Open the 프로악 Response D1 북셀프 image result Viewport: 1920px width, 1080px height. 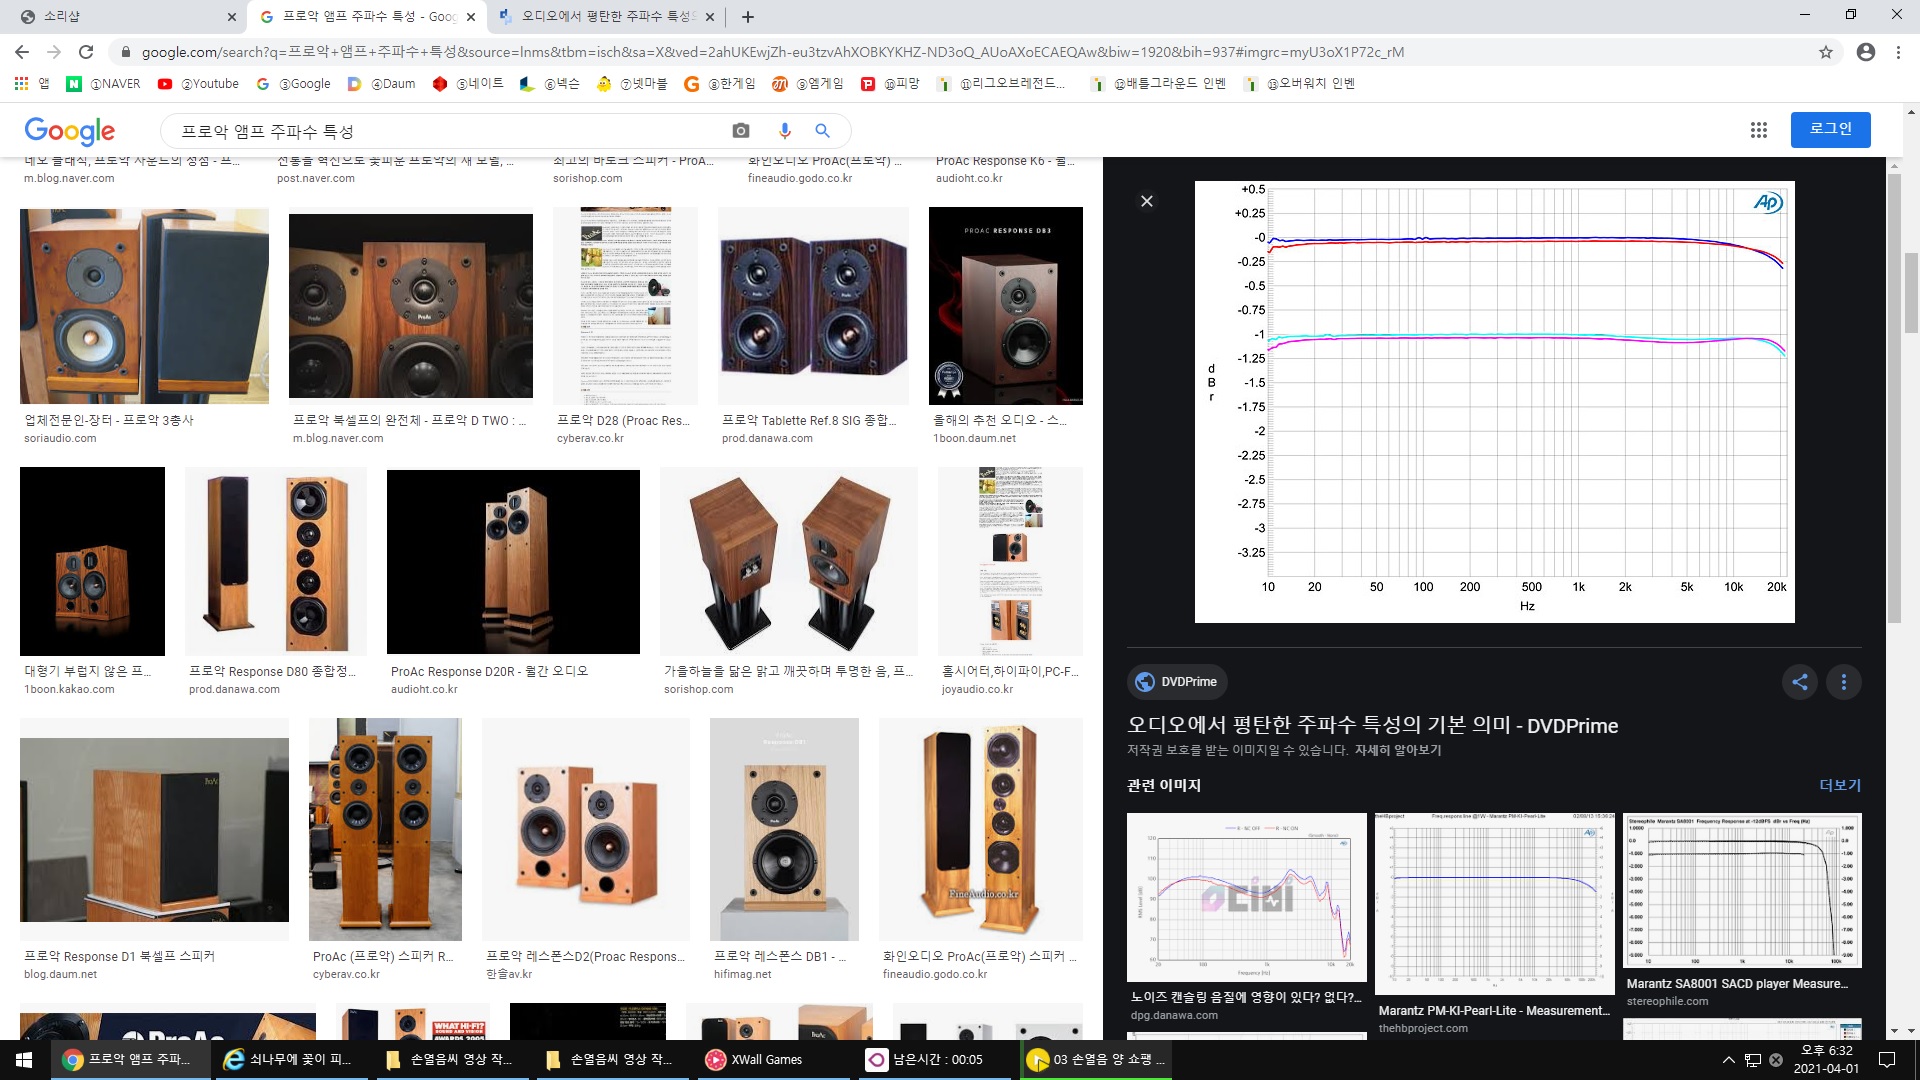point(154,830)
